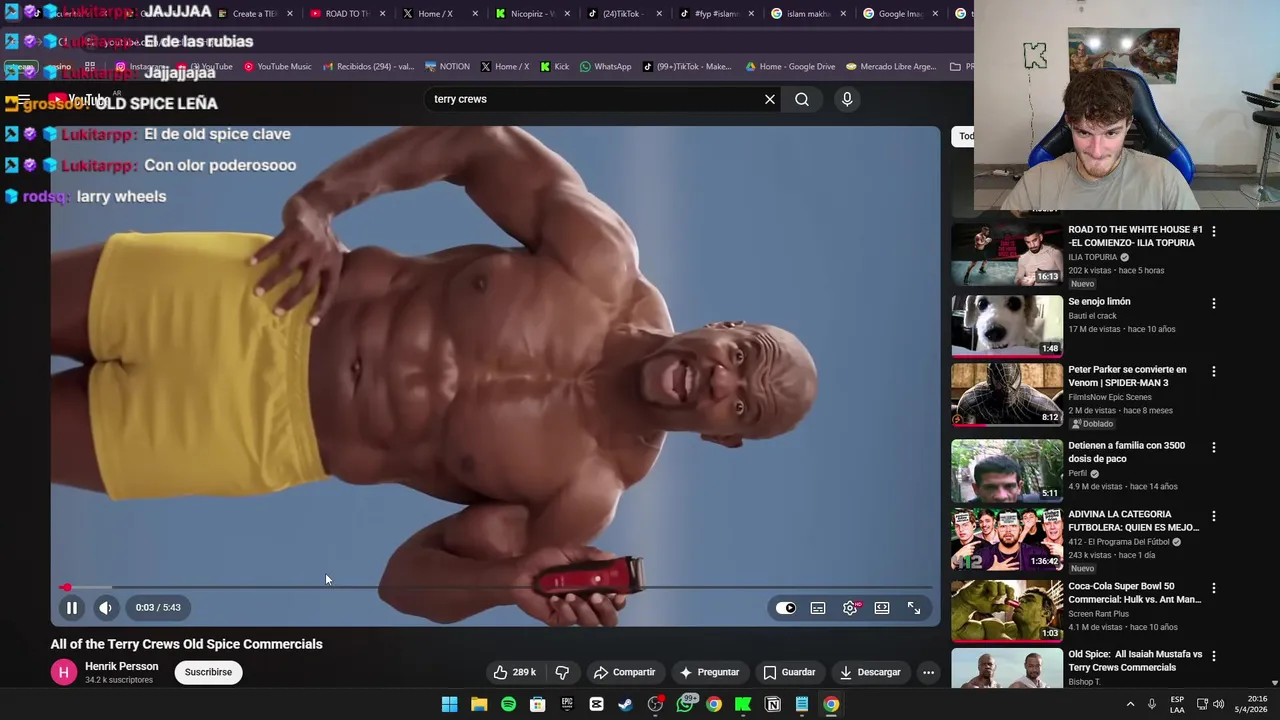The width and height of the screenshot is (1280, 720).
Task: Show hidden system tray icons chevron
Action: pos(1131,704)
